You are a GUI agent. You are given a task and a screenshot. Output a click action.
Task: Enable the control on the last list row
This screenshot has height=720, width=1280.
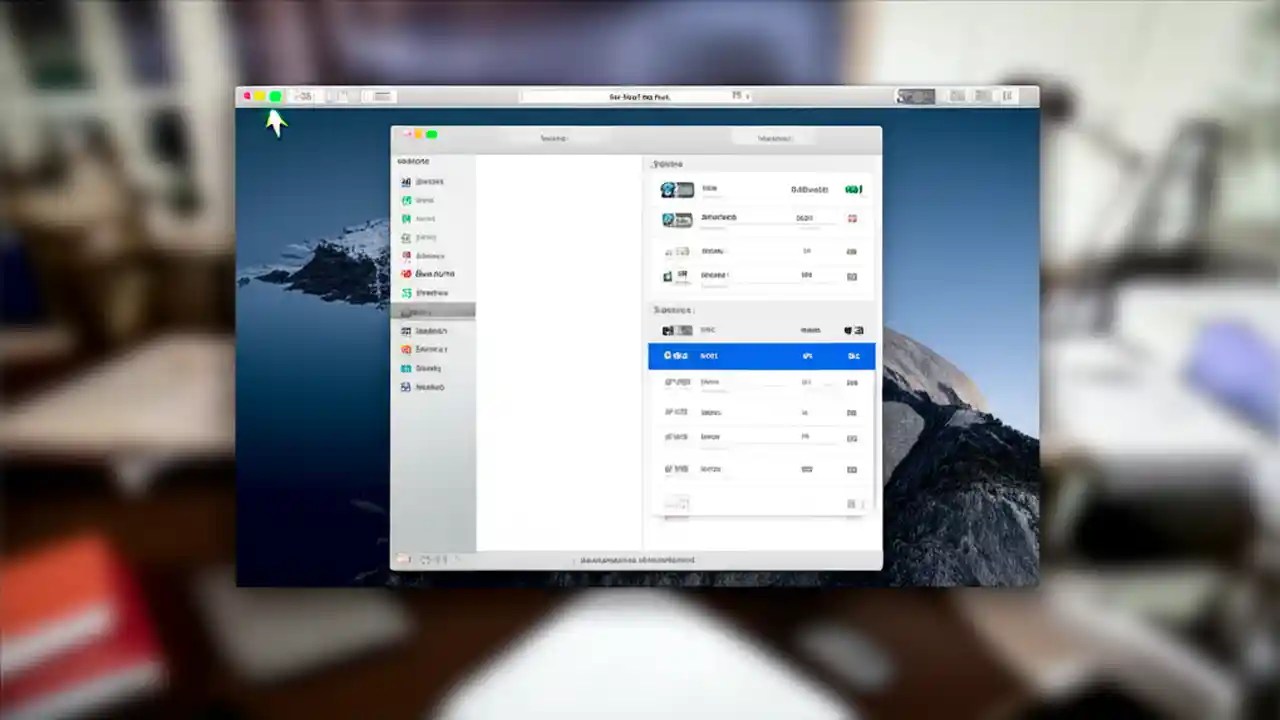coord(851,468)
